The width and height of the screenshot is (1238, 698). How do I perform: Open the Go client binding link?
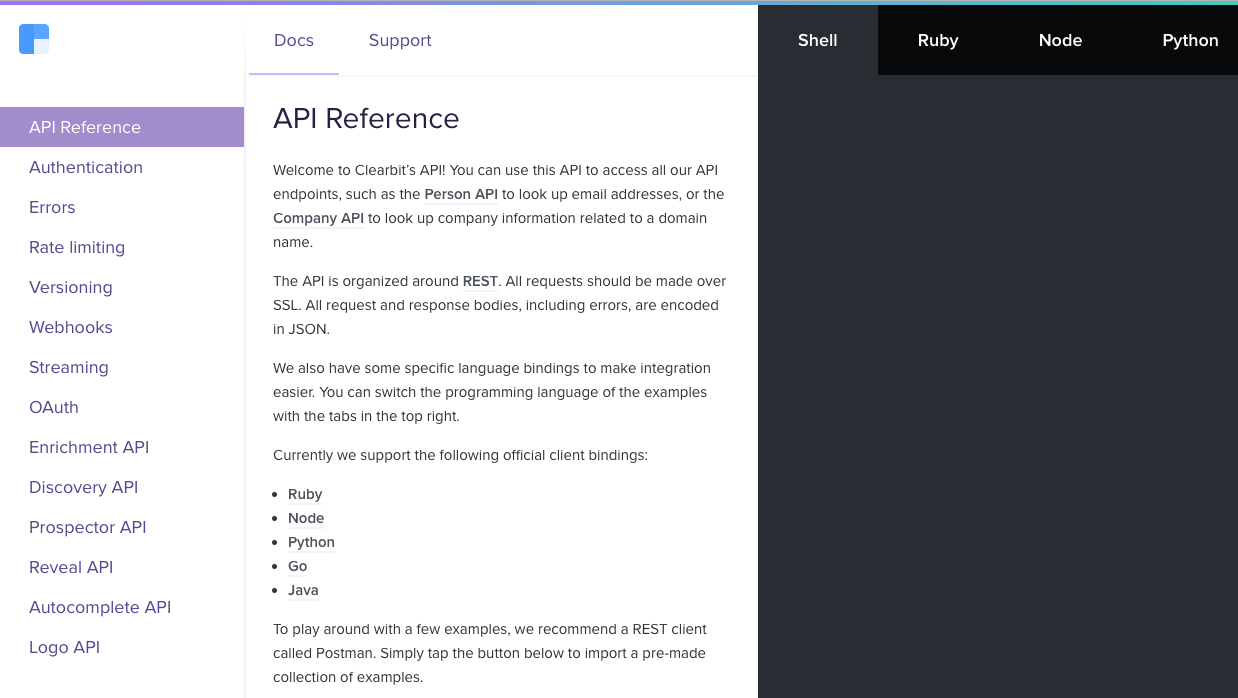click(x=297, y=566)
